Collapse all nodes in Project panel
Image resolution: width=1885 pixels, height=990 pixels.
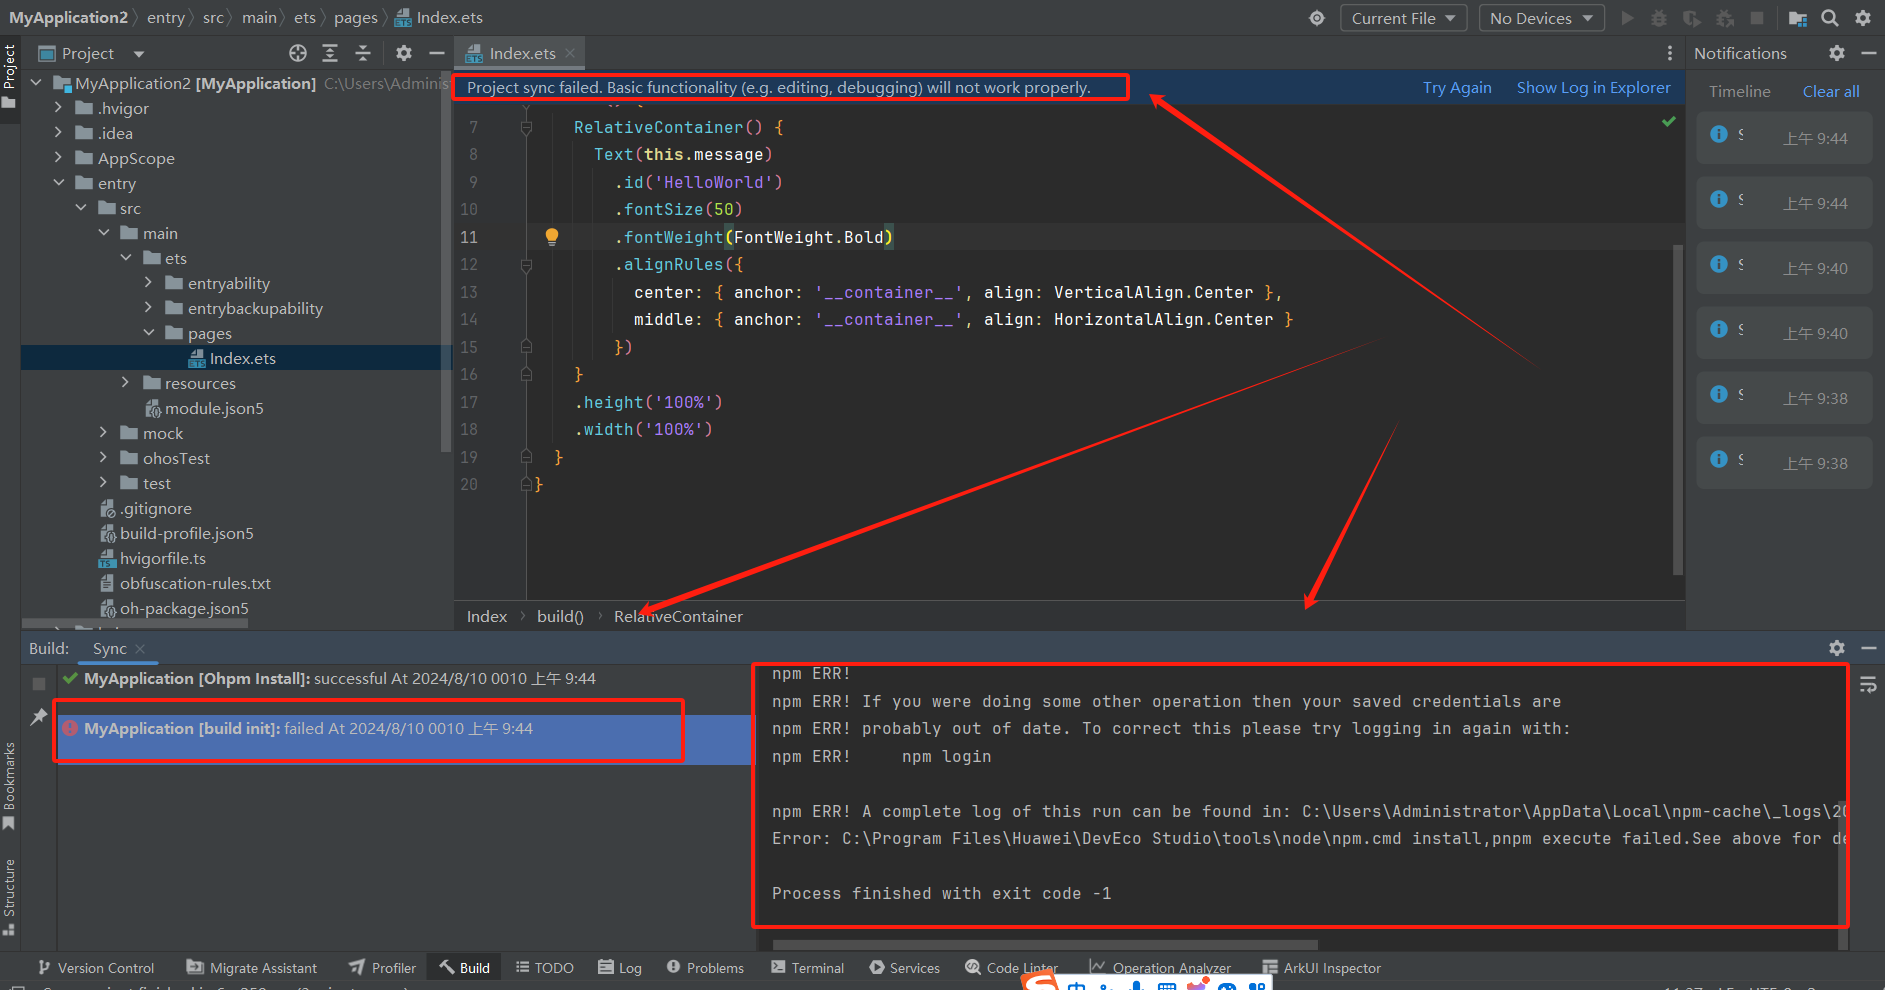(362, 52)
